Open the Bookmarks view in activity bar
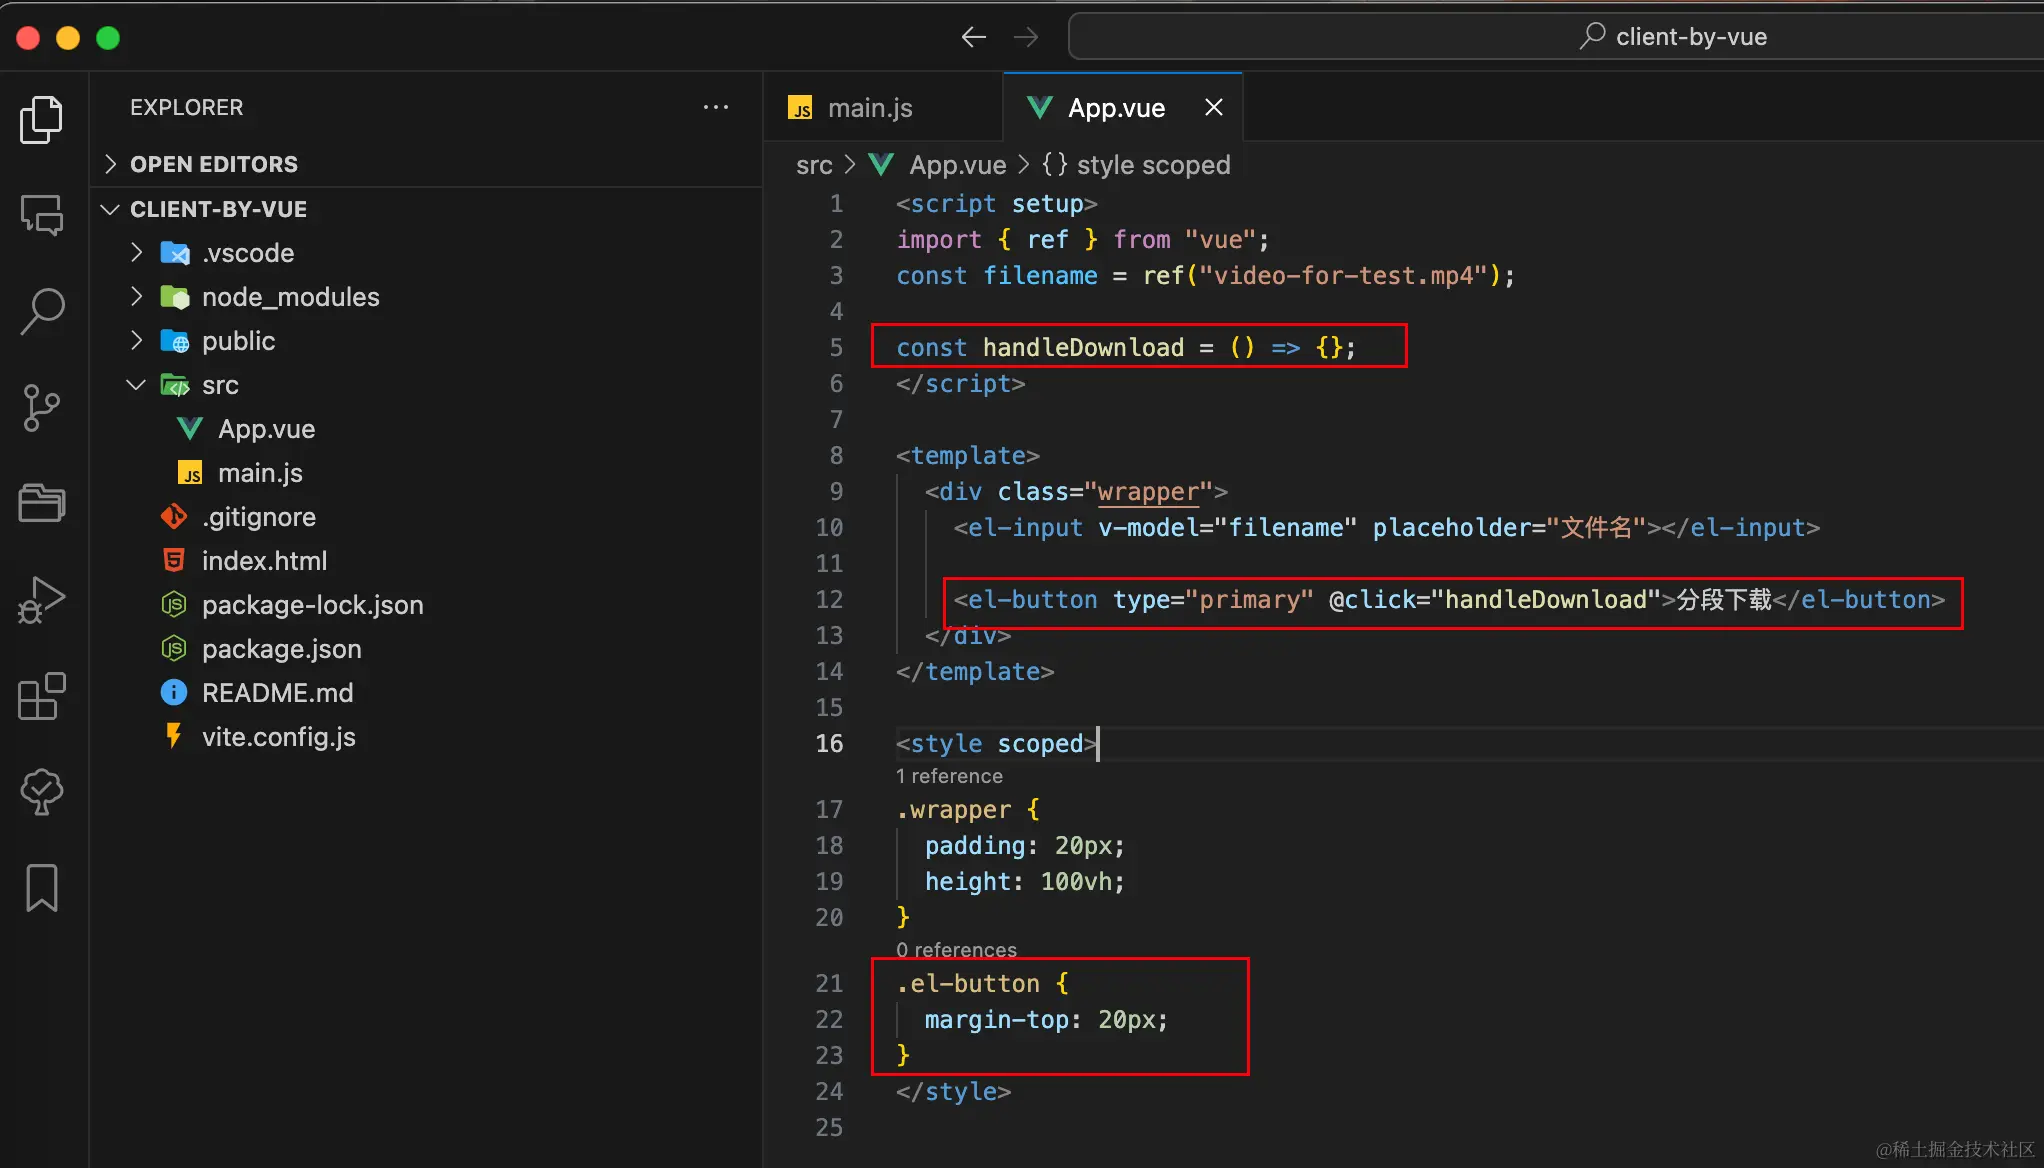The width and height of the screenshot is (2044, 1168). (42, 888)
